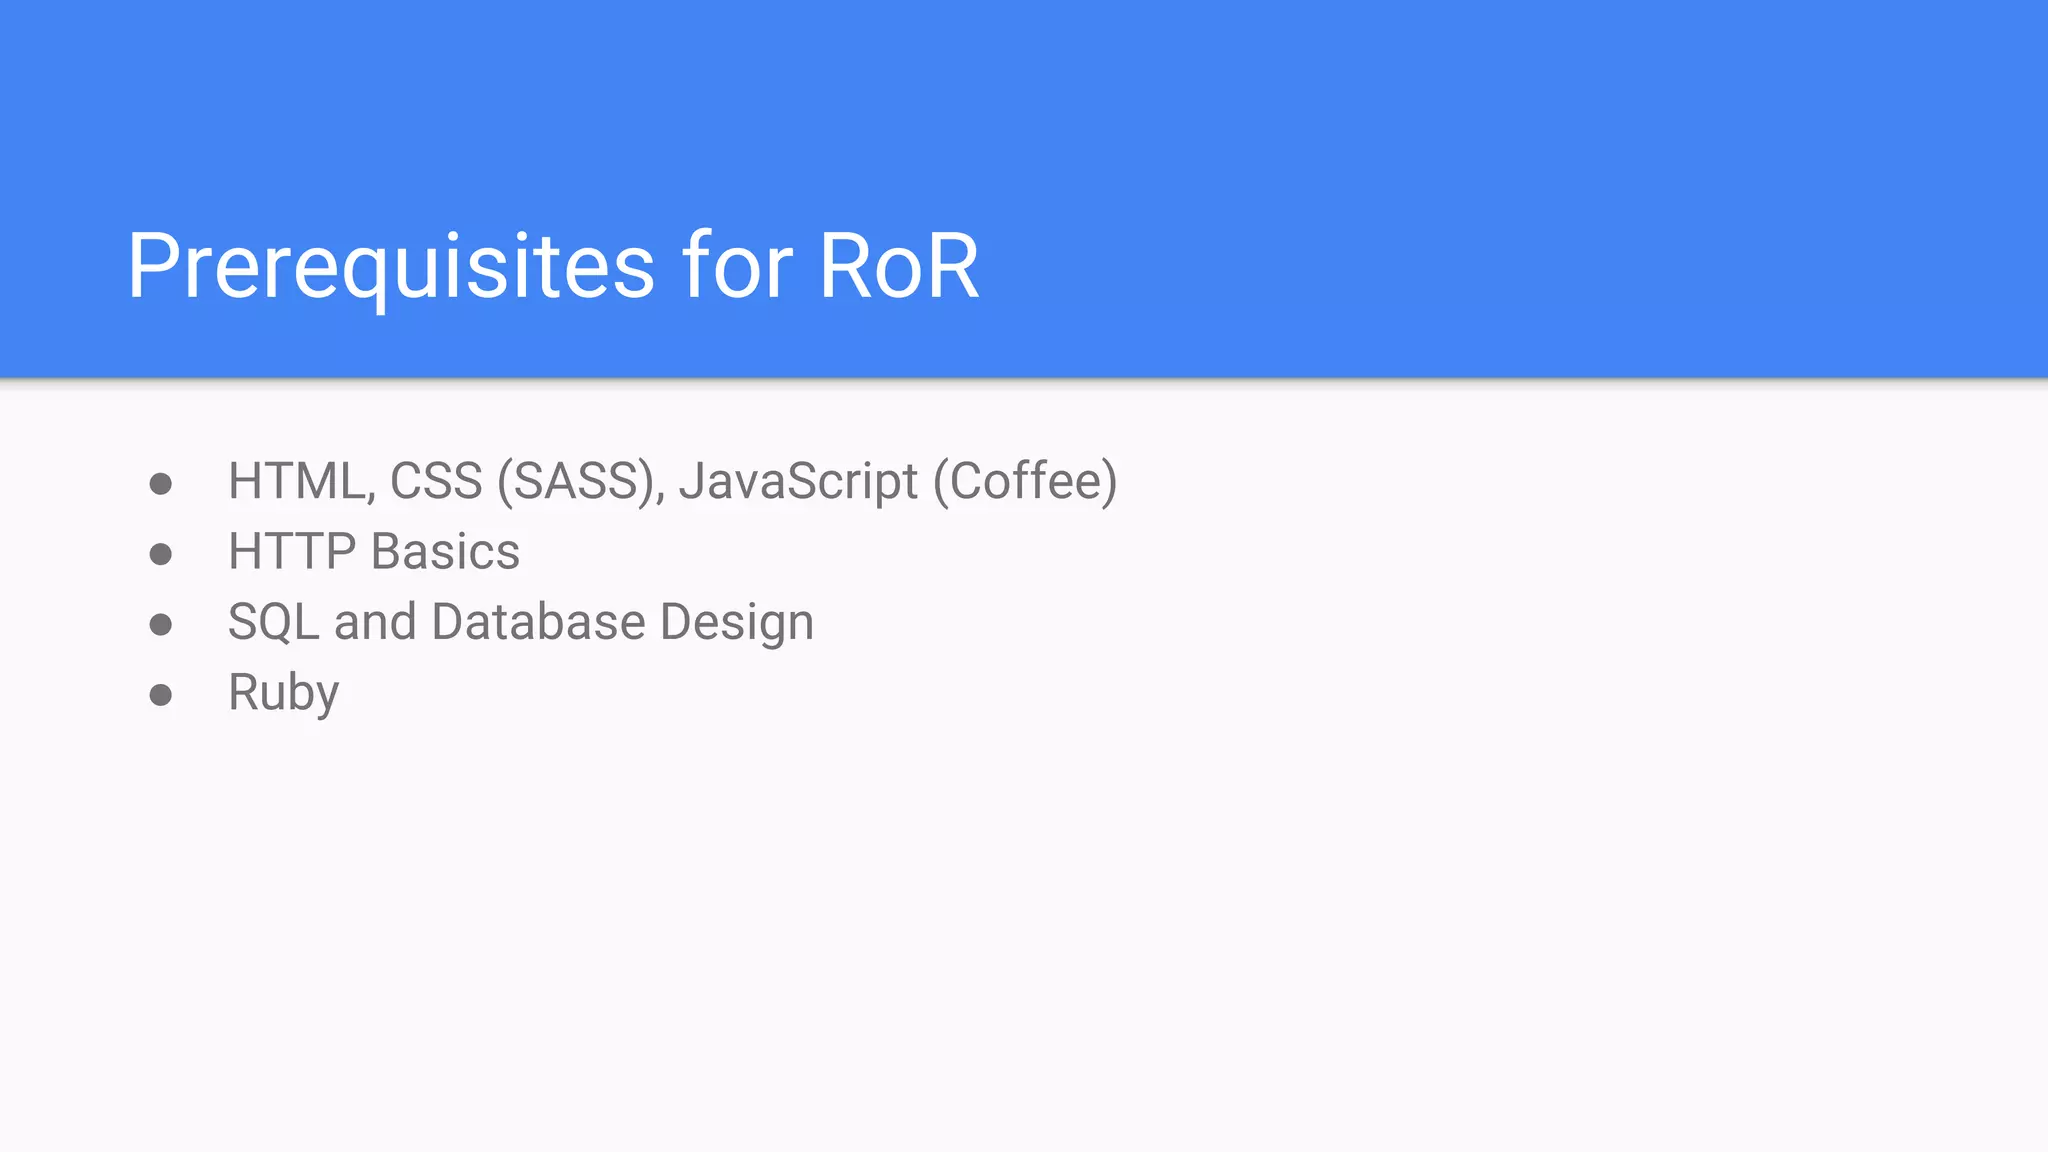Click the bullet dot before HTML line
The image size is (2048, 1152).
tap(160, 484)
